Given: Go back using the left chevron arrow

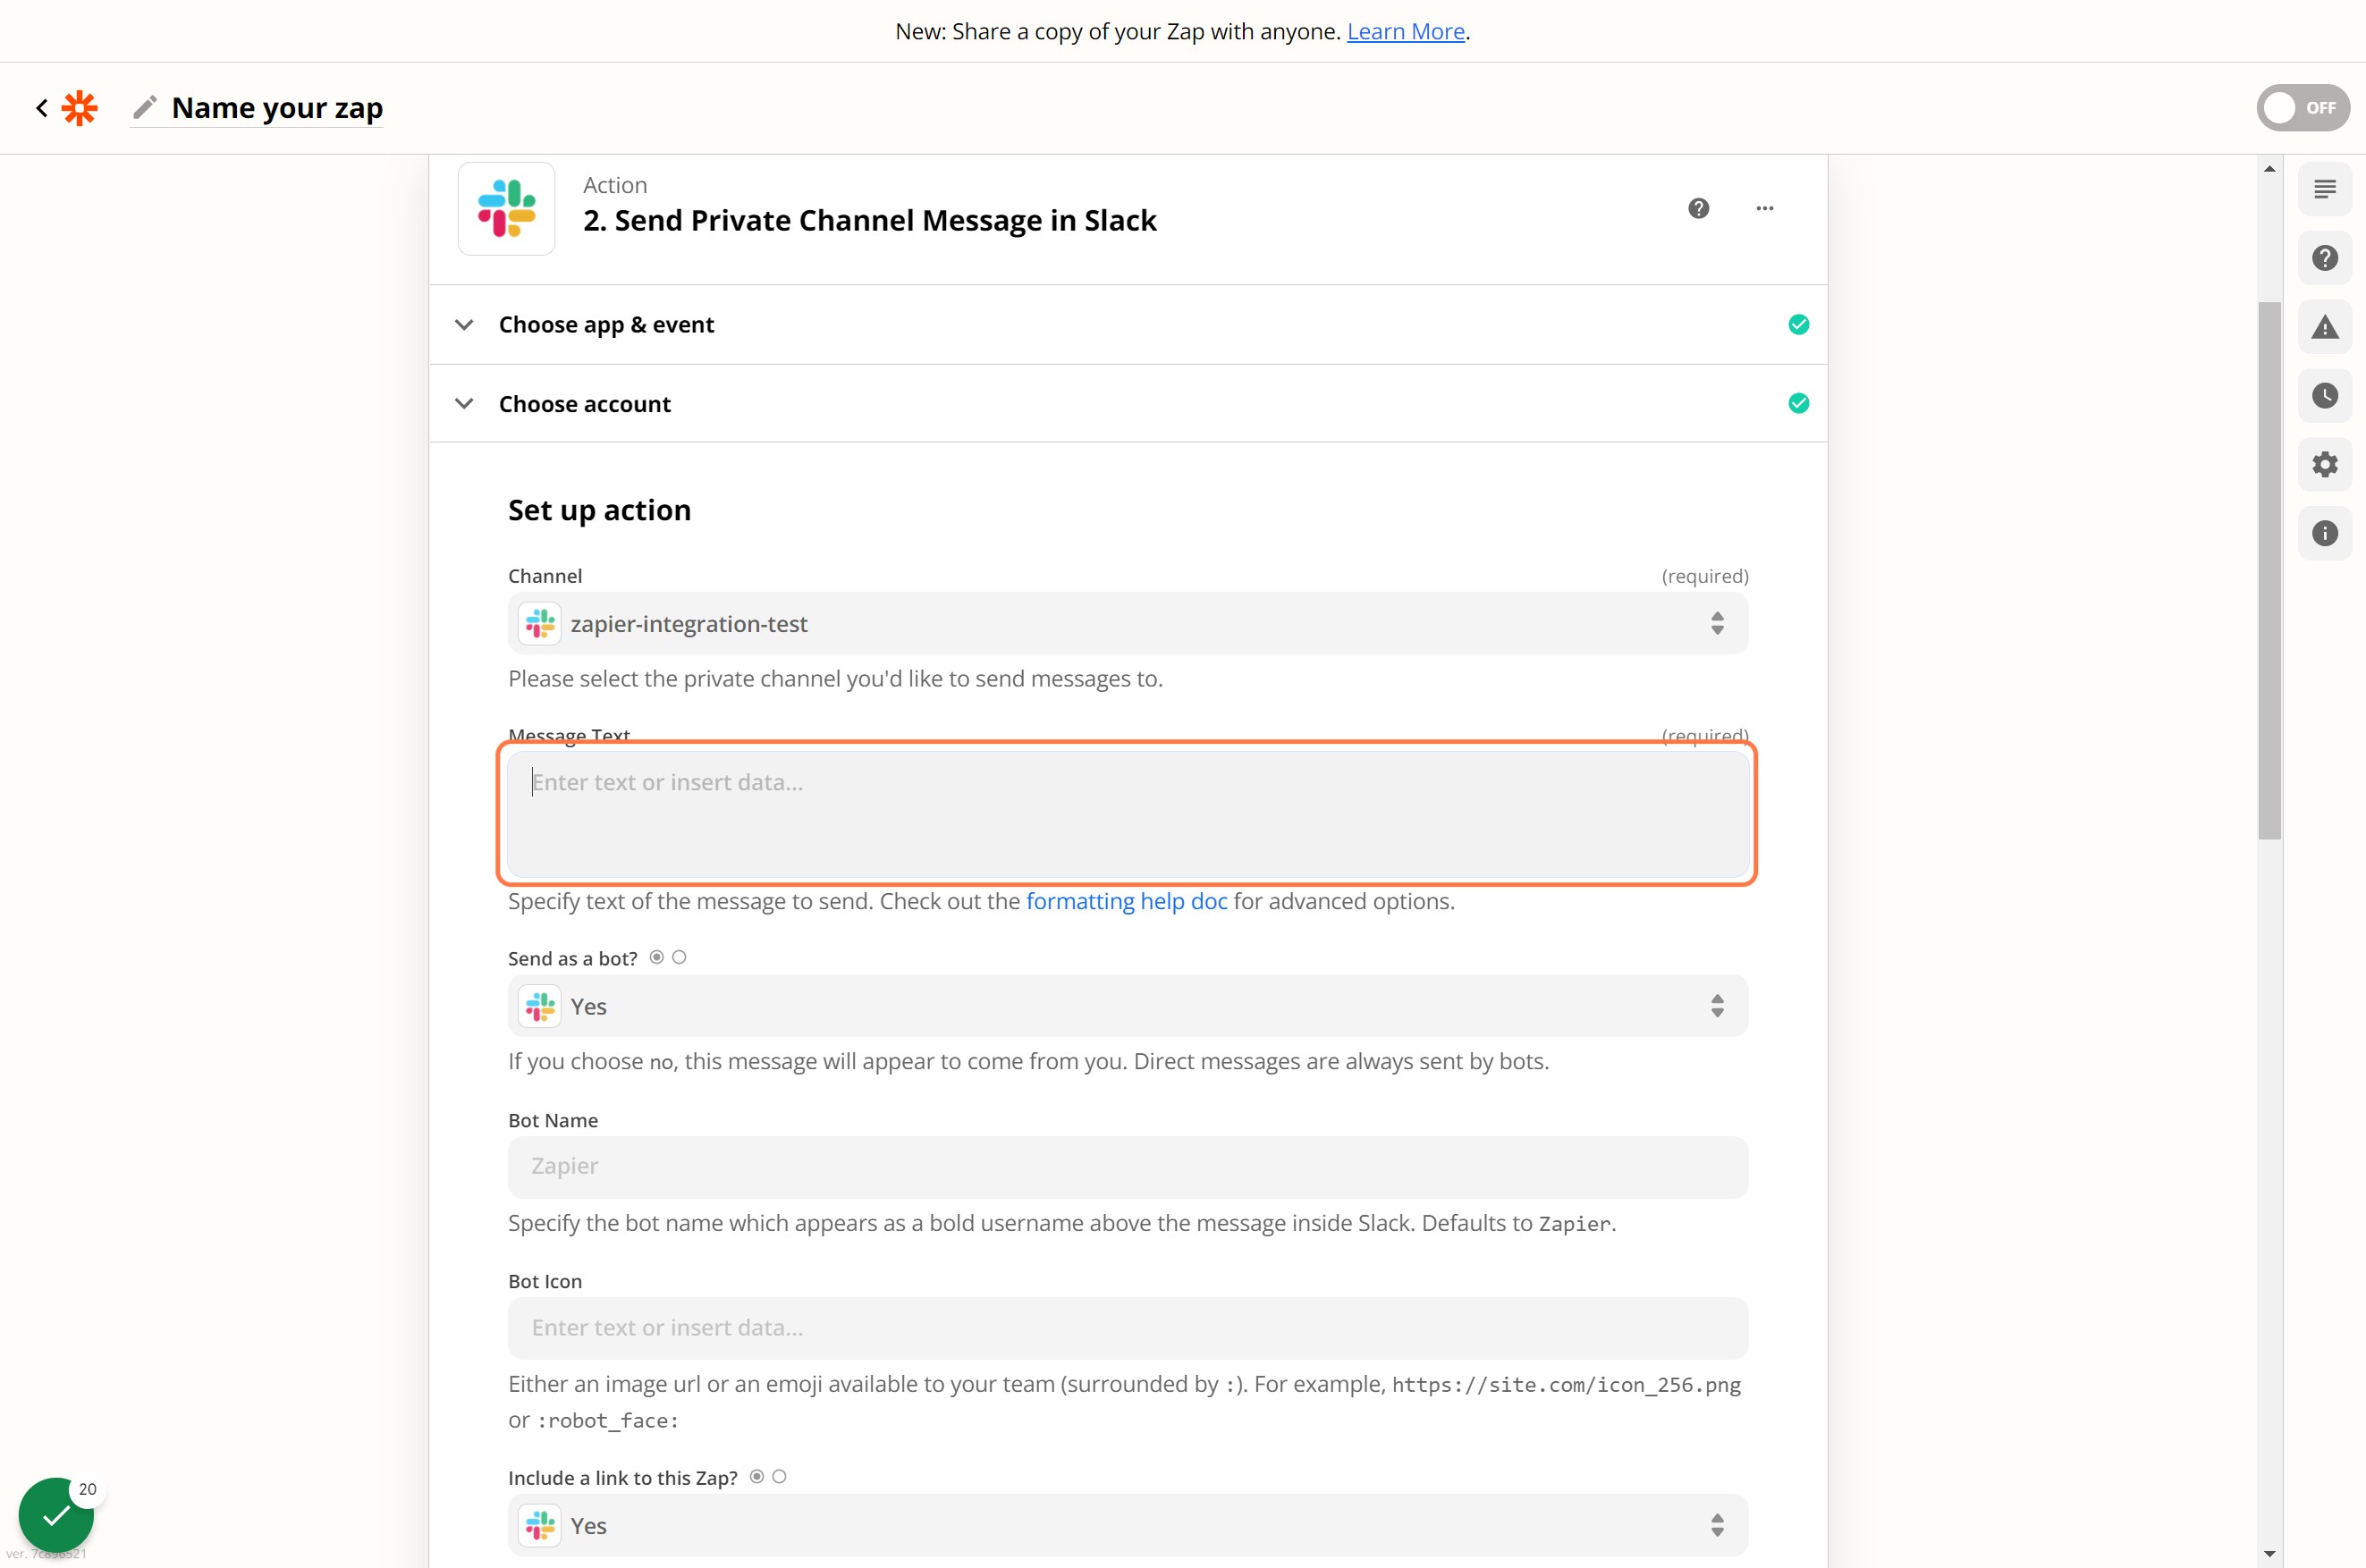Looking at the screenshot, I should pyautogui.click(x=41, y=107).
